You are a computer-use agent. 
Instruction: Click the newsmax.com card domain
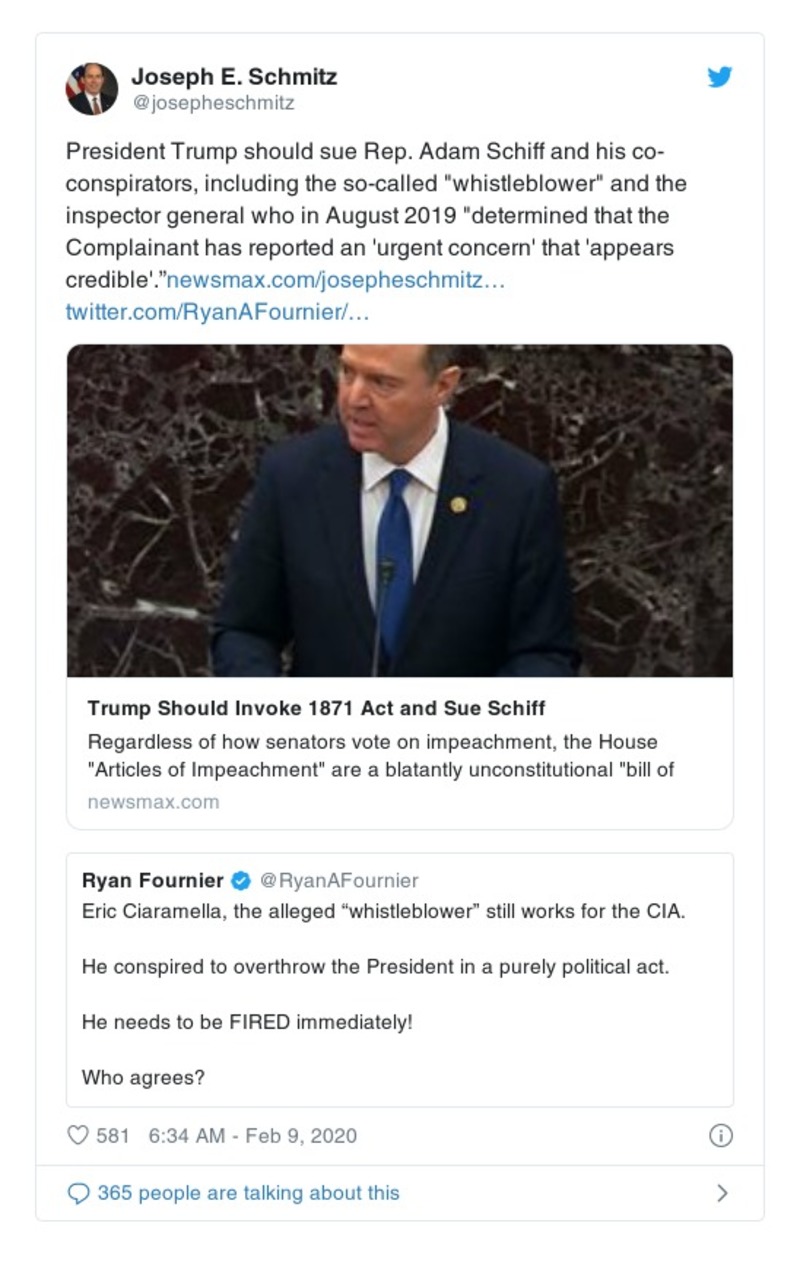click(153, 802)
